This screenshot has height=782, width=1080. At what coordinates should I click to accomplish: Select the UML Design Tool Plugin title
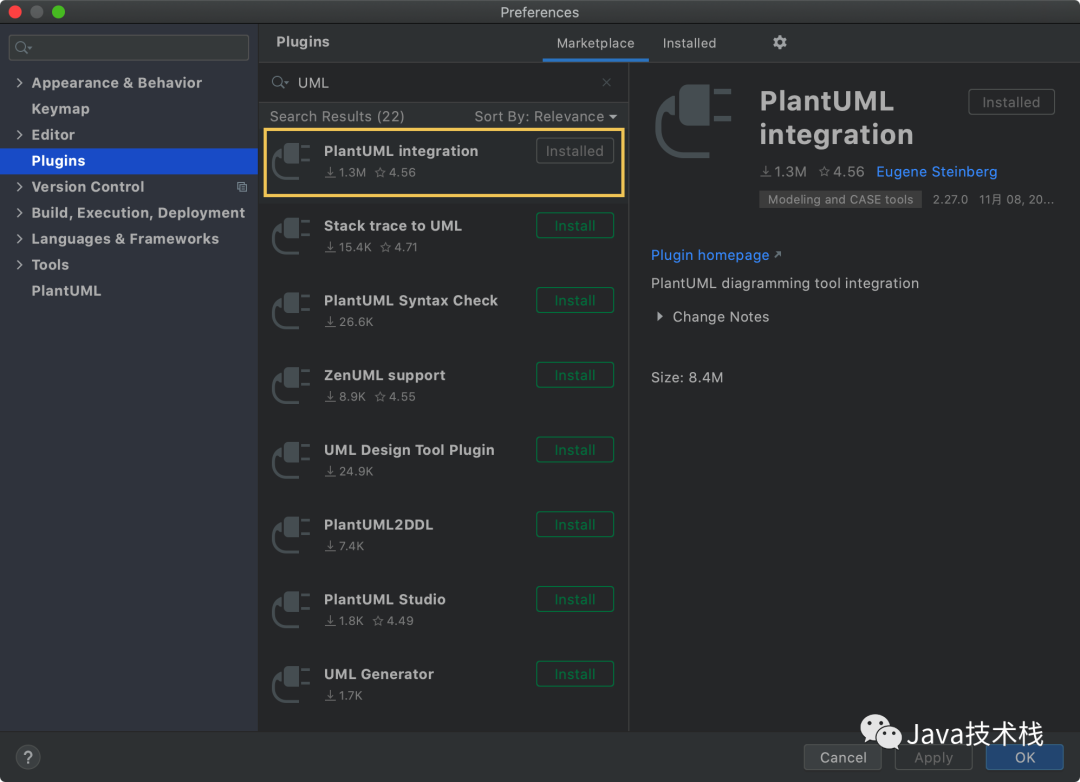point(409,450)
